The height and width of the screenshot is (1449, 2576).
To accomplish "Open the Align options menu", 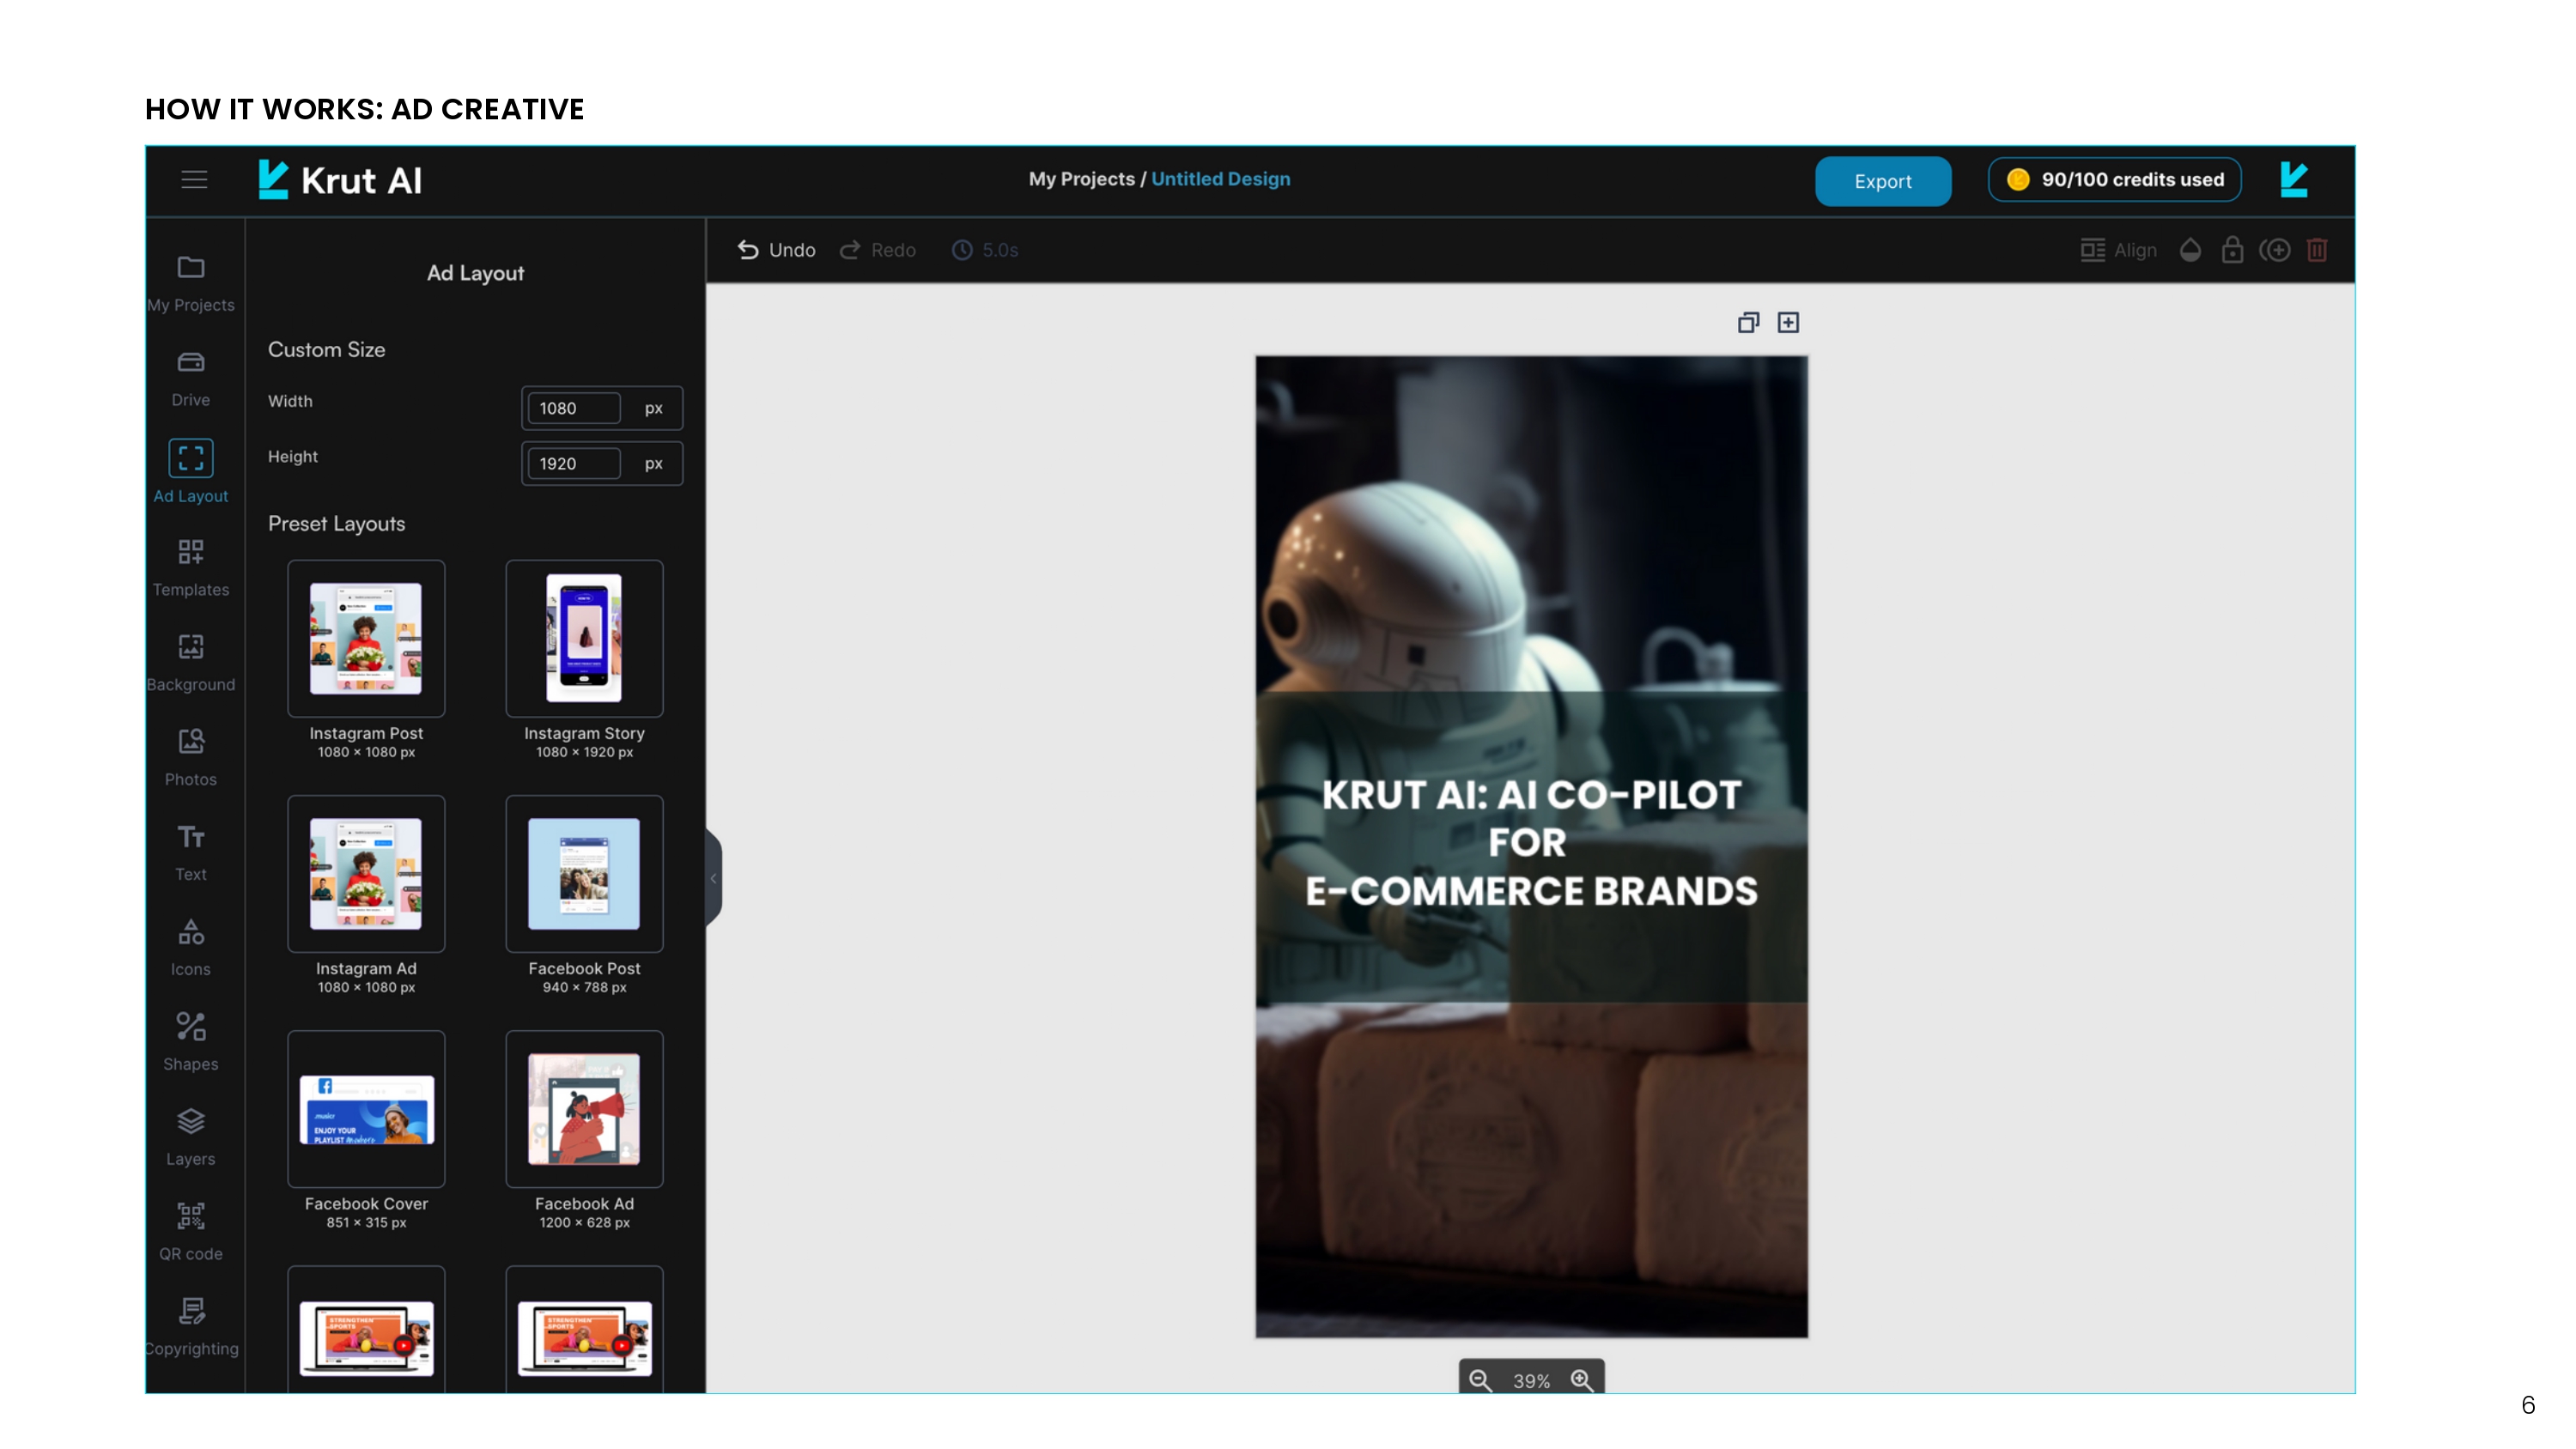I will (2119, 250).
